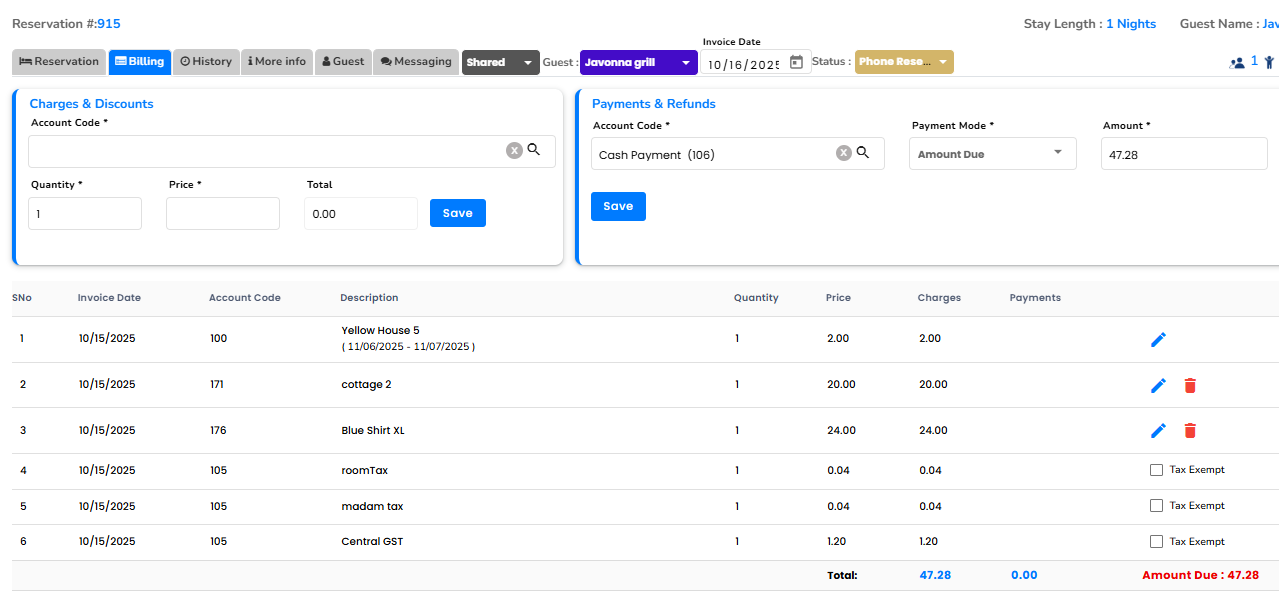Click the guests count icon
1279x604 pixels.
(x=1237, y=62)
